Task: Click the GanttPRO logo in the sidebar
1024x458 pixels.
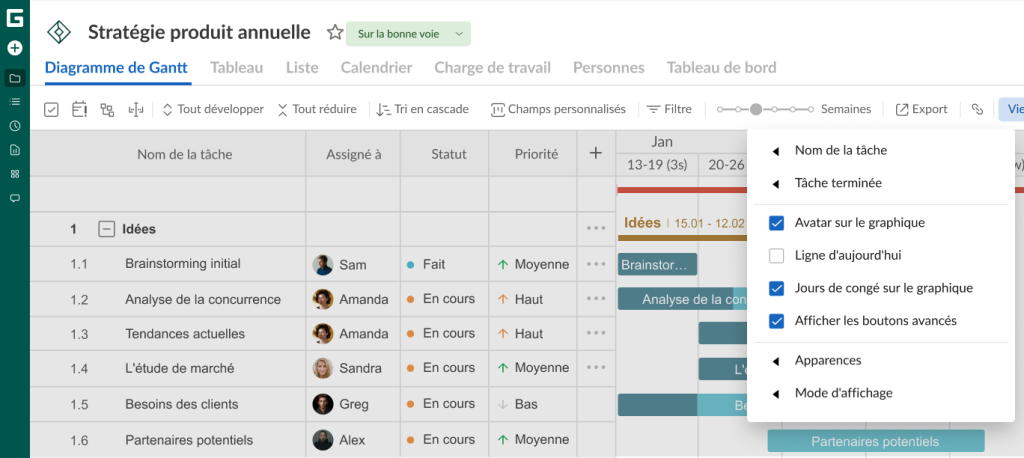Action: coord(14,18)
